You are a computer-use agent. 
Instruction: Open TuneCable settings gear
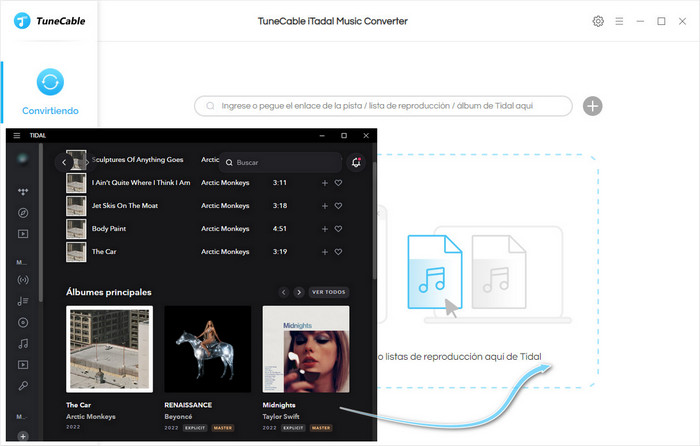[598, 21]
